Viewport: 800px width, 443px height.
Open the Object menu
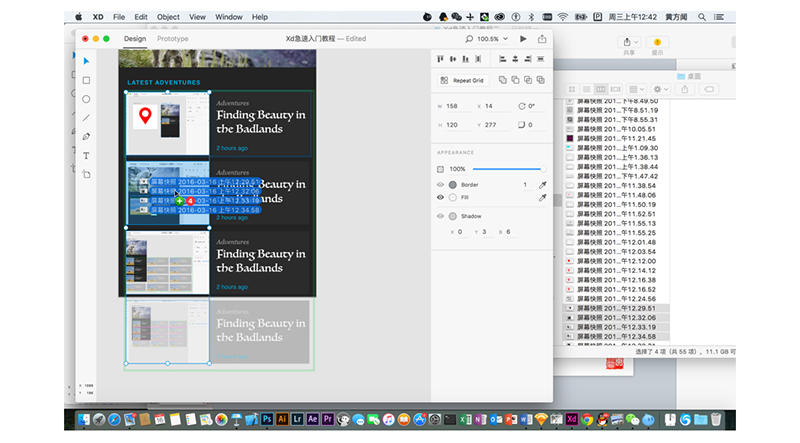tap(168, 17)
